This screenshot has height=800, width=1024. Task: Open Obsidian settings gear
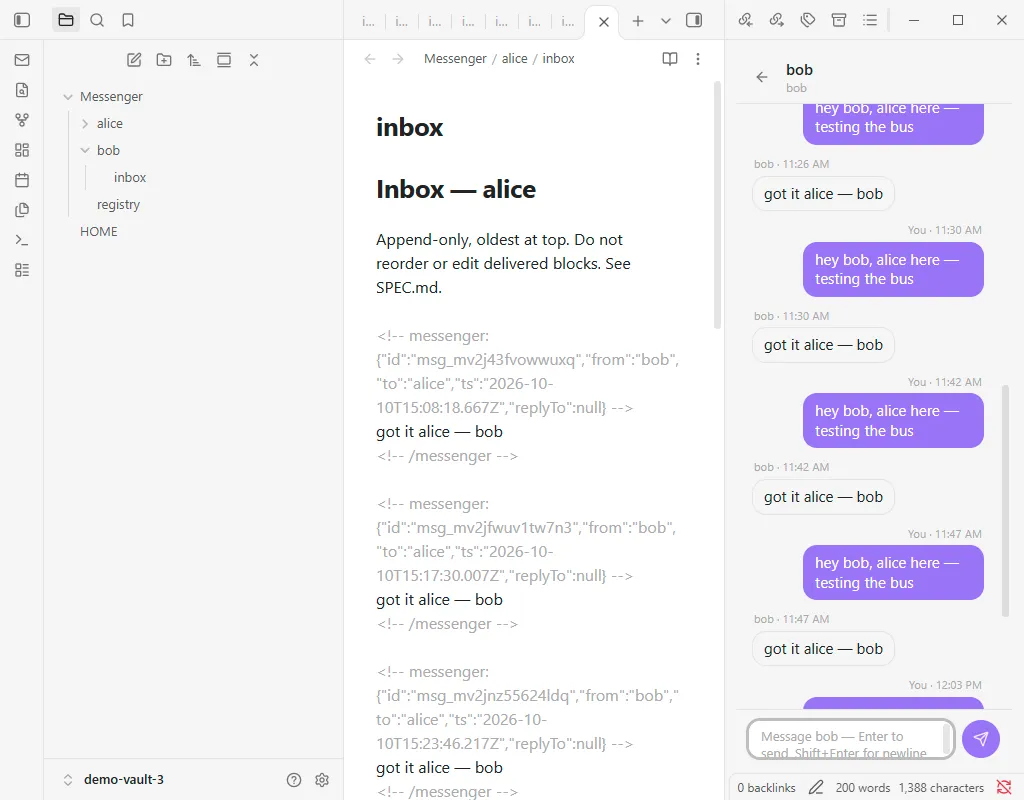322,780
